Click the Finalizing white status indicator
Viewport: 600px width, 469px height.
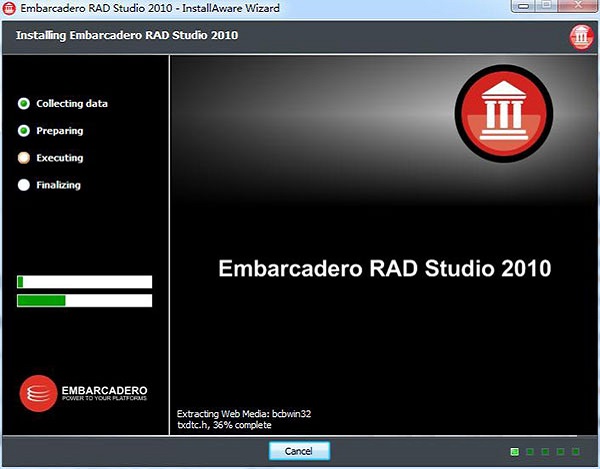(x=24, y=185)
